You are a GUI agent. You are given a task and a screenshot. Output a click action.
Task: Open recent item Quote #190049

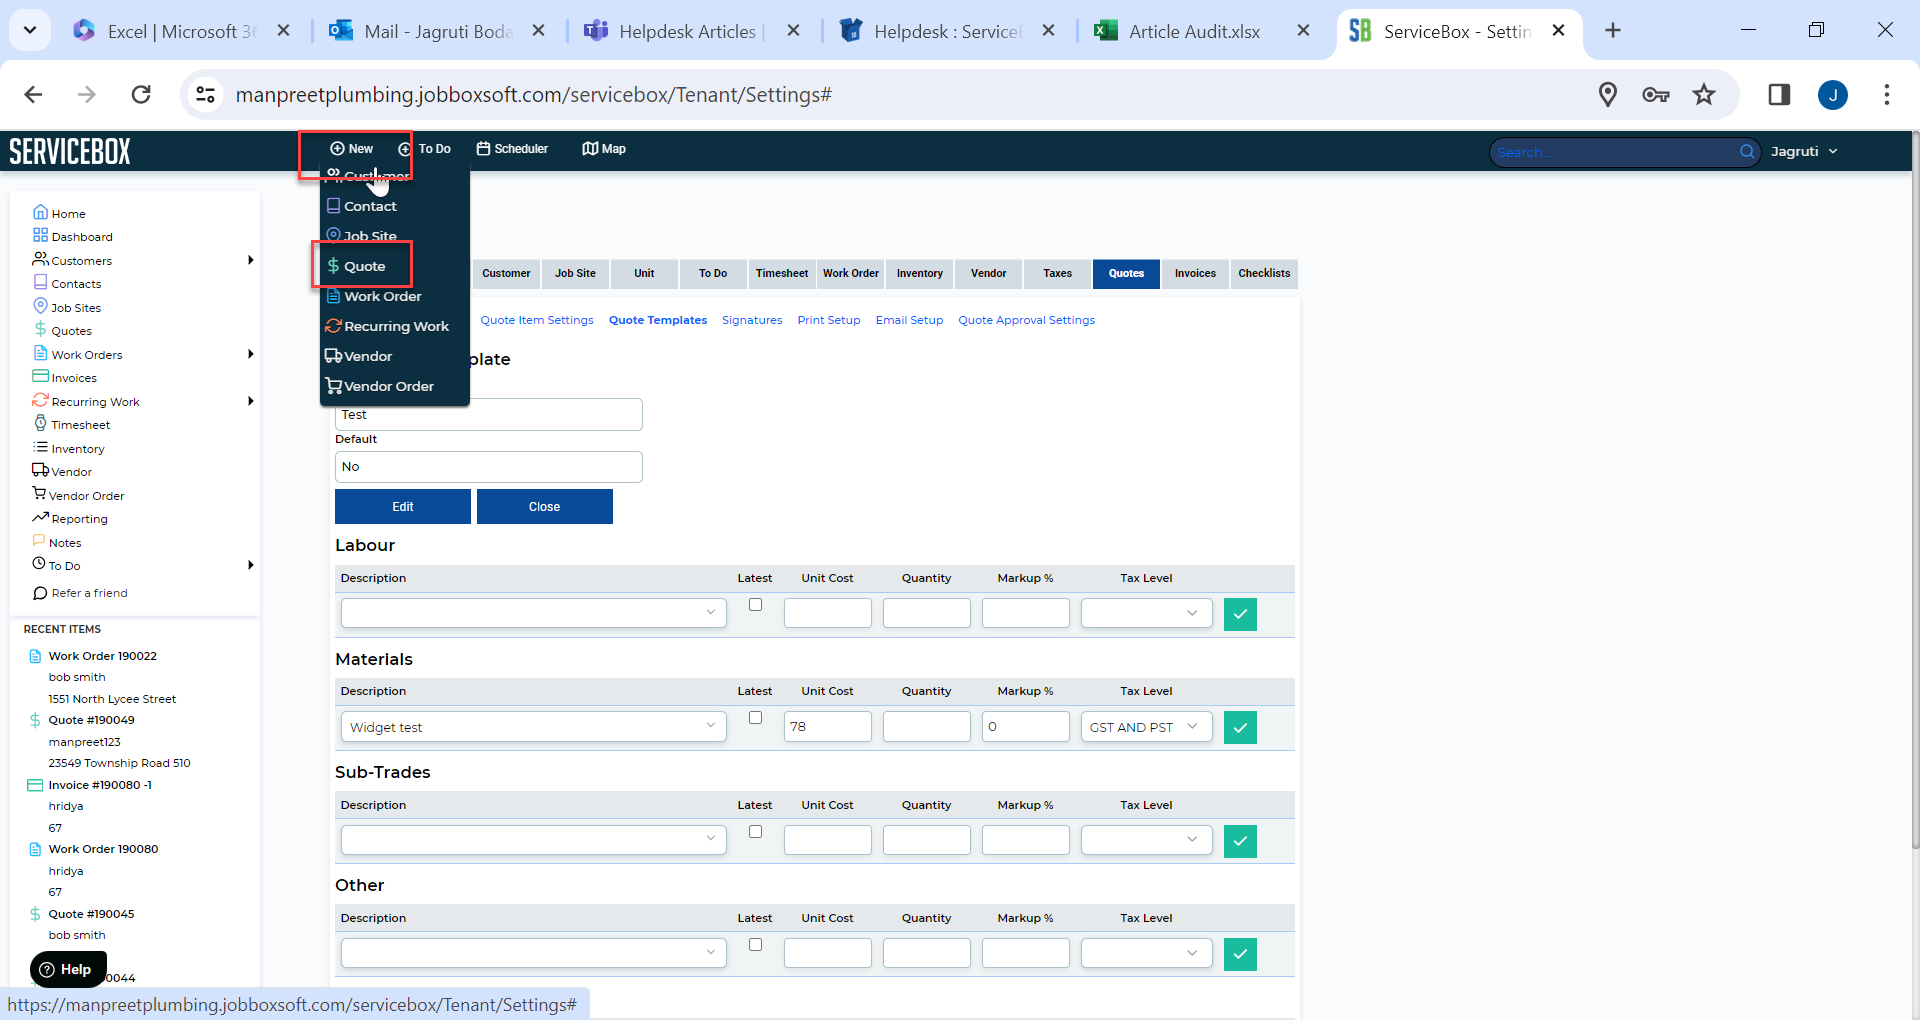click(x=91, y=720)
